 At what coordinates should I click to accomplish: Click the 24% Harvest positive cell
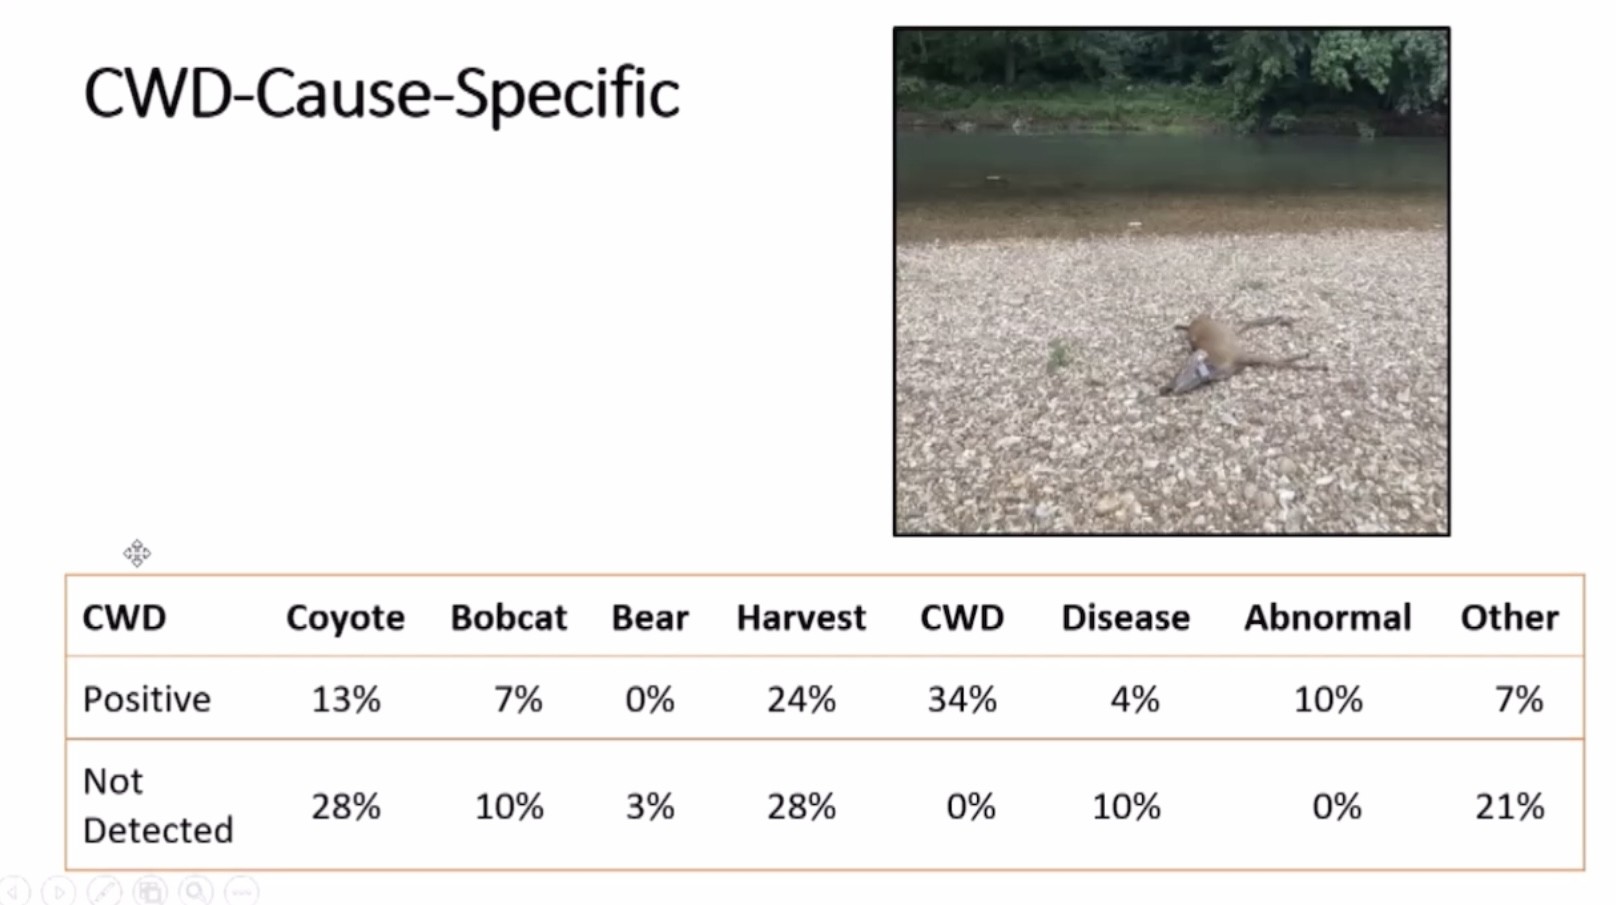(x=801, y=699)
